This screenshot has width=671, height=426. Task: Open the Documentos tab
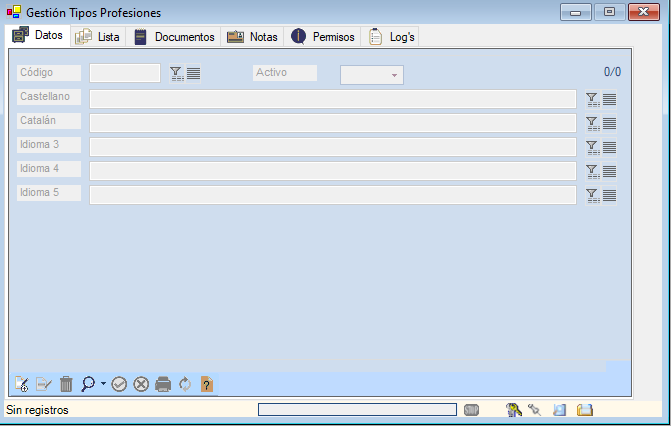click(175, 37)
